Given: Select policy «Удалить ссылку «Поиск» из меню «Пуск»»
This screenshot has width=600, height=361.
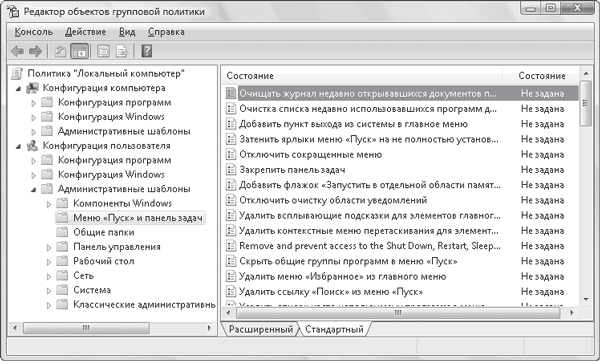Looking at the screenshot, I should (x=331, y=292).
